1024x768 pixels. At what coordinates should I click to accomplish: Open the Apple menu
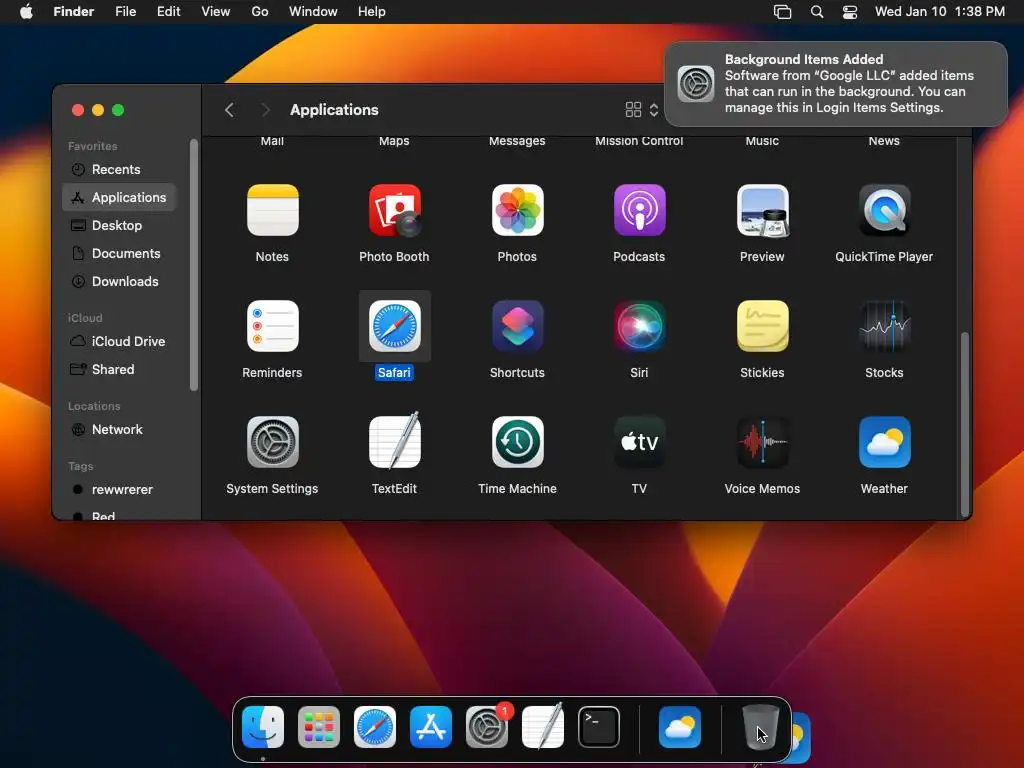26,12
